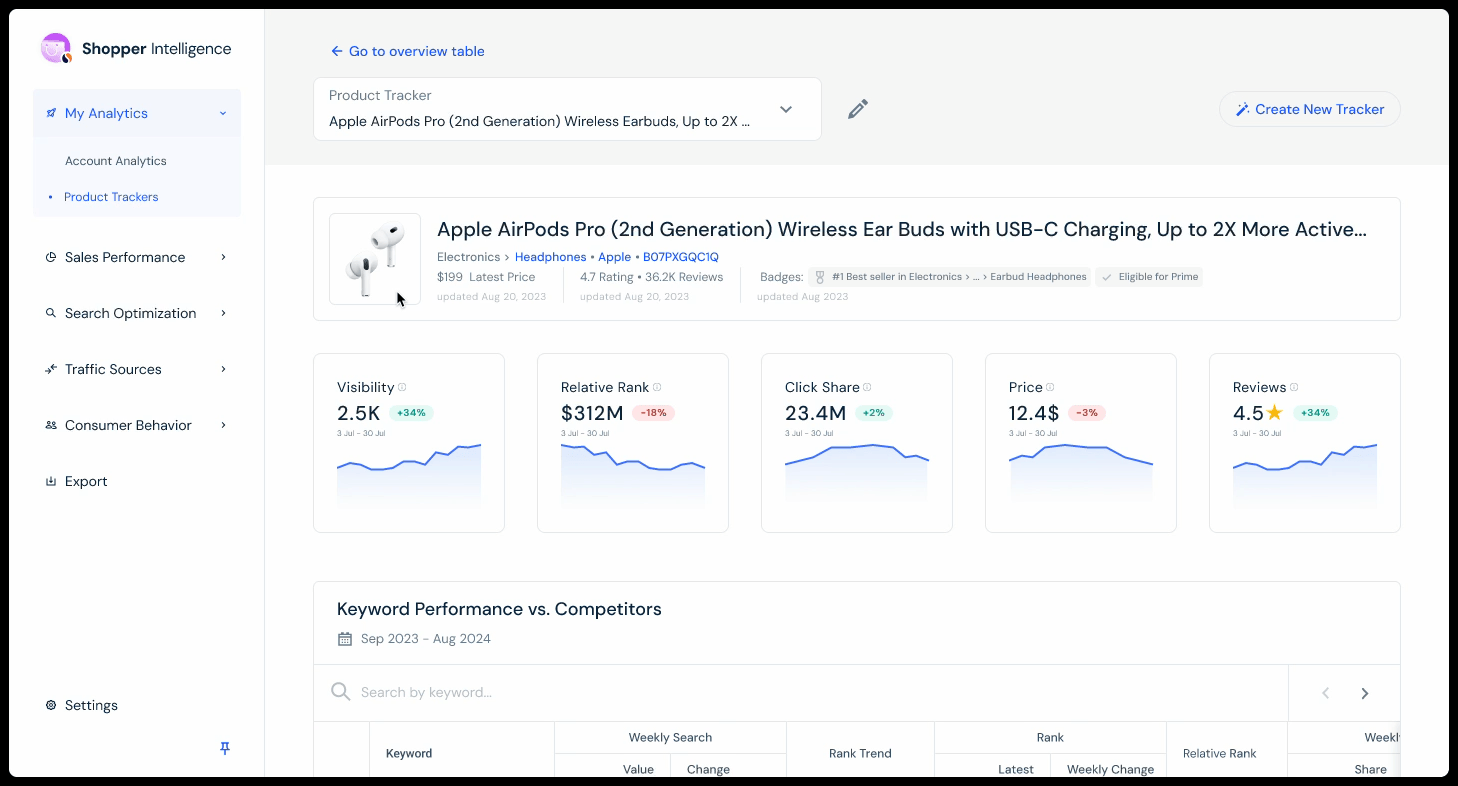Open Account Analytics page
The height and width of the screenshot is (786, 1458).
pos(116,161)
